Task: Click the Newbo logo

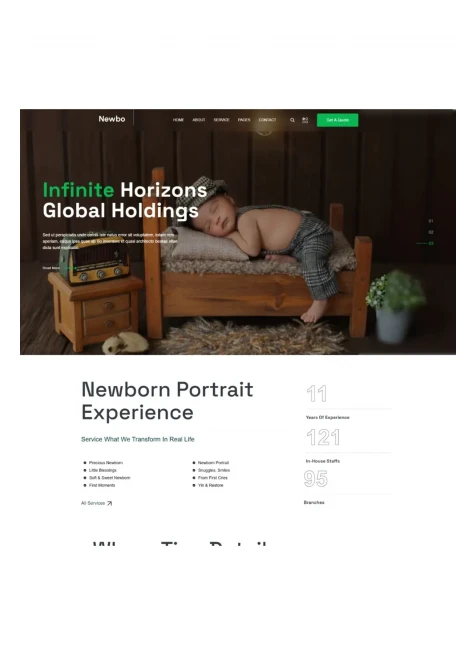Action: (x=112, y=119)
